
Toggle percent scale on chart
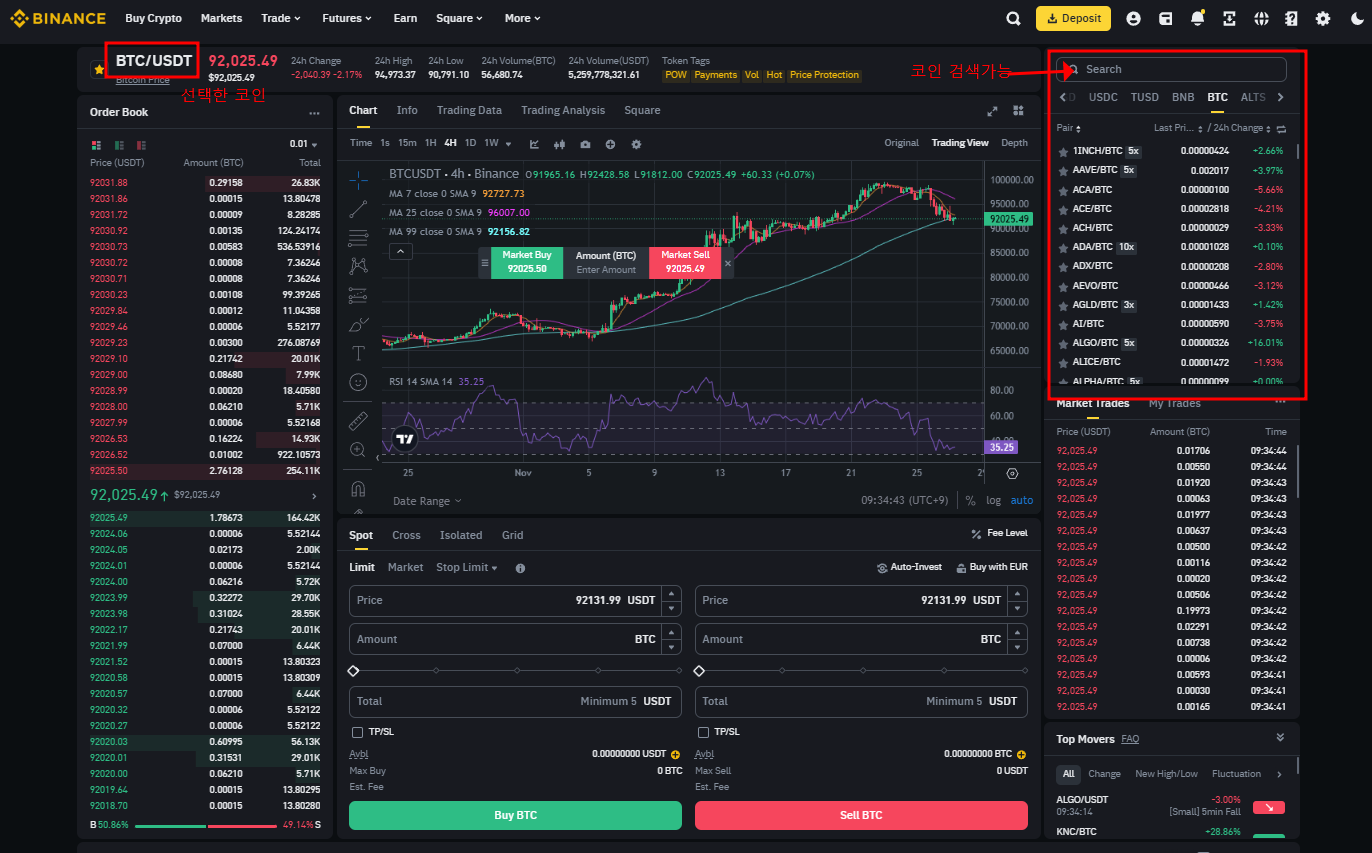(x=969, y=500)
